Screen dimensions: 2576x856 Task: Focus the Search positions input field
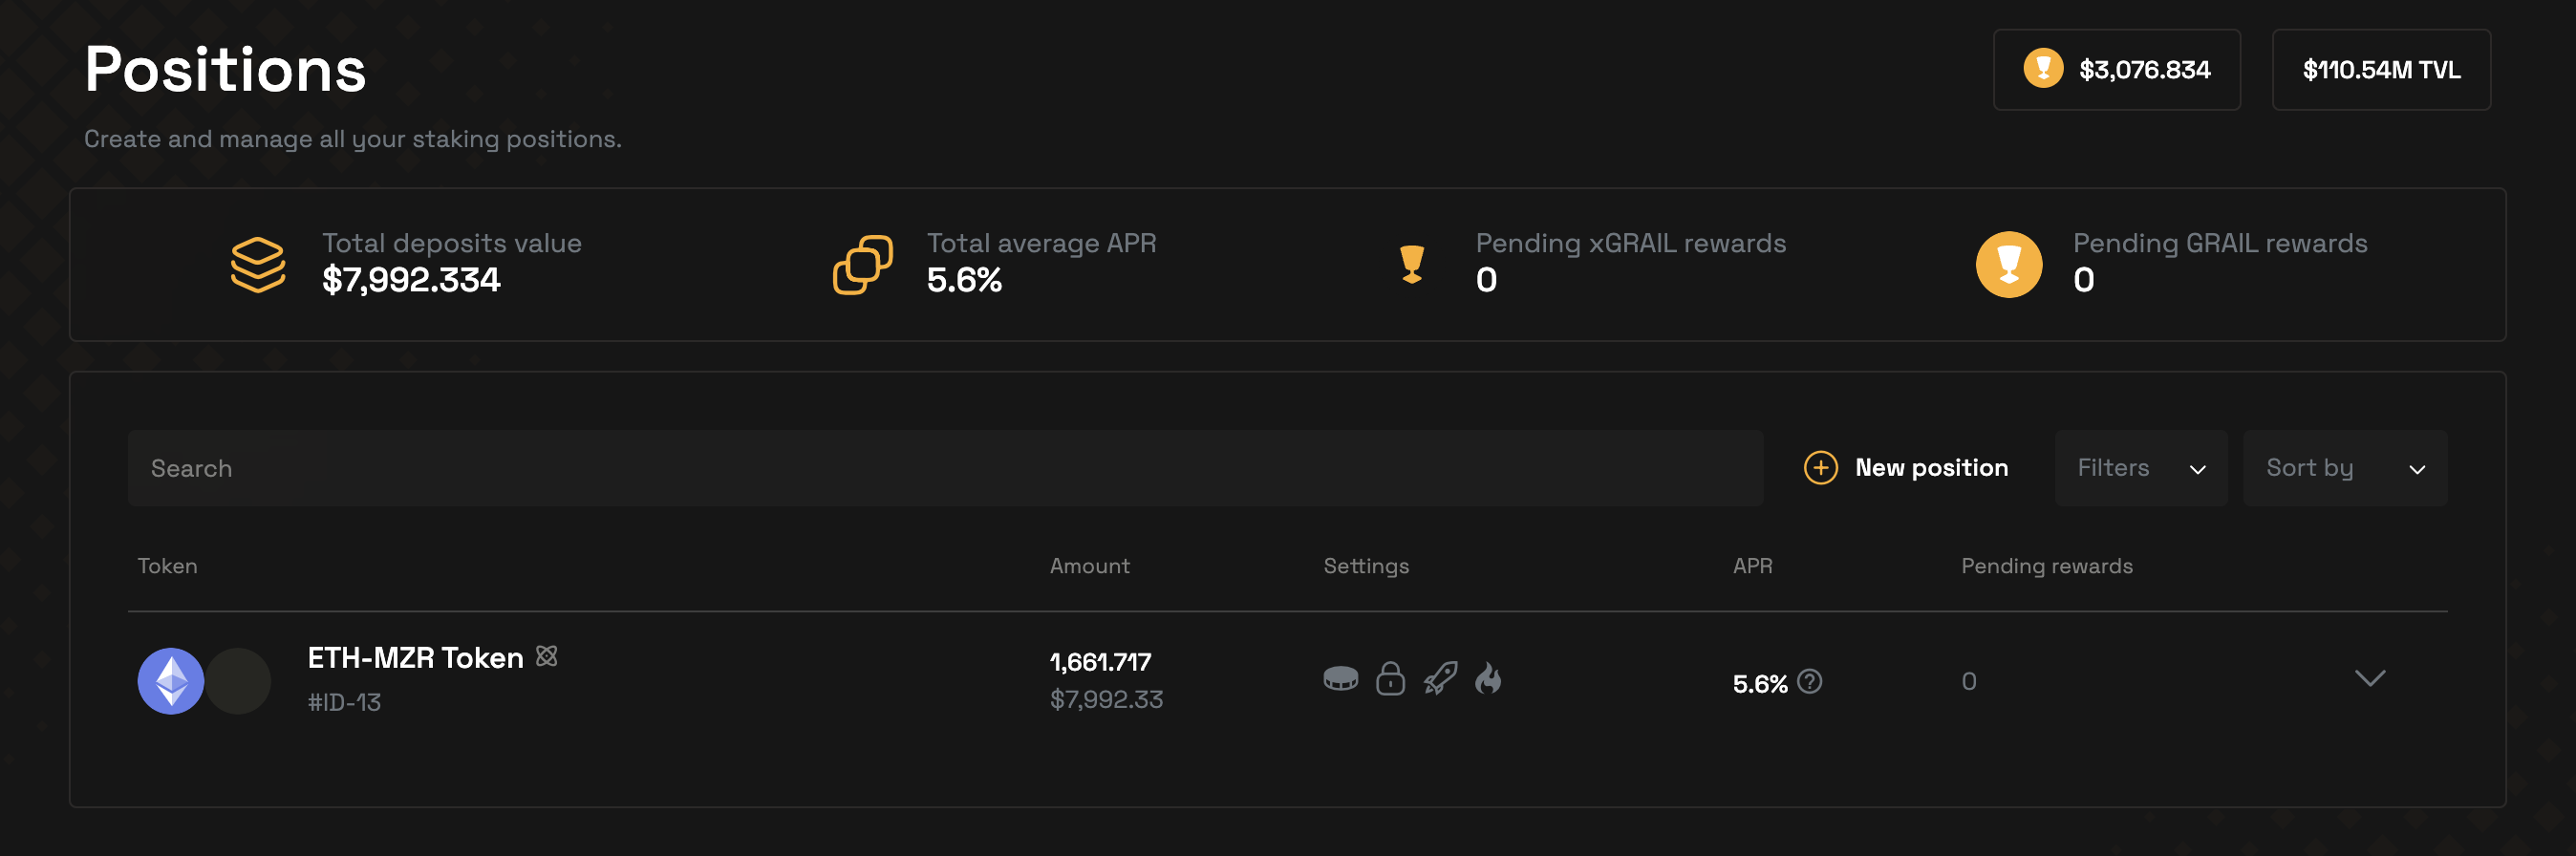944,468
